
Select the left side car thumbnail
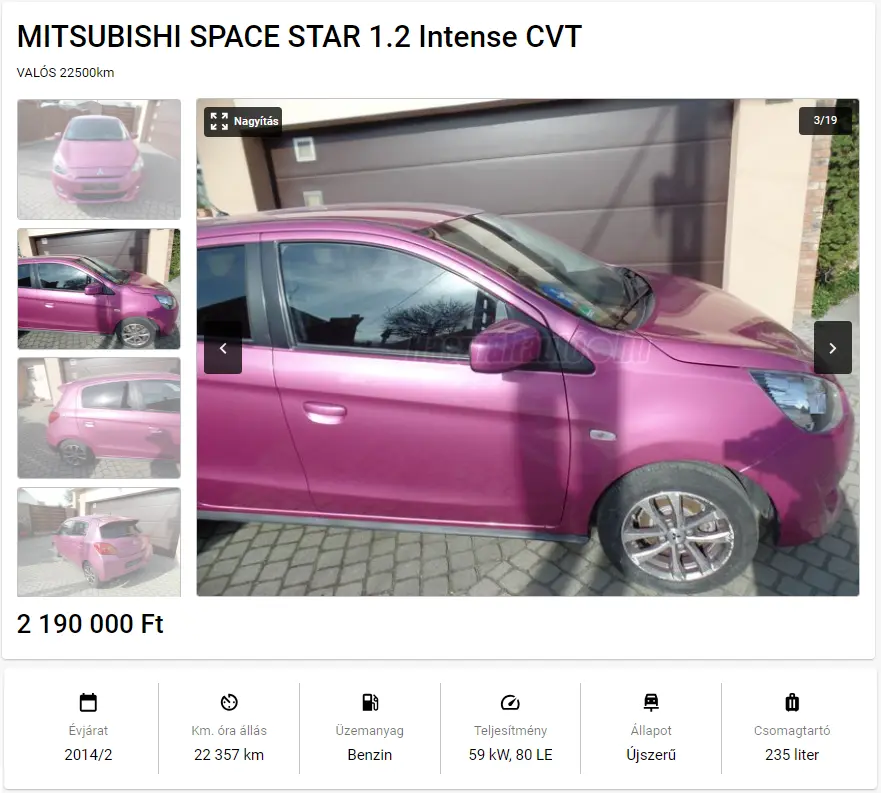(x=99, y=418)
